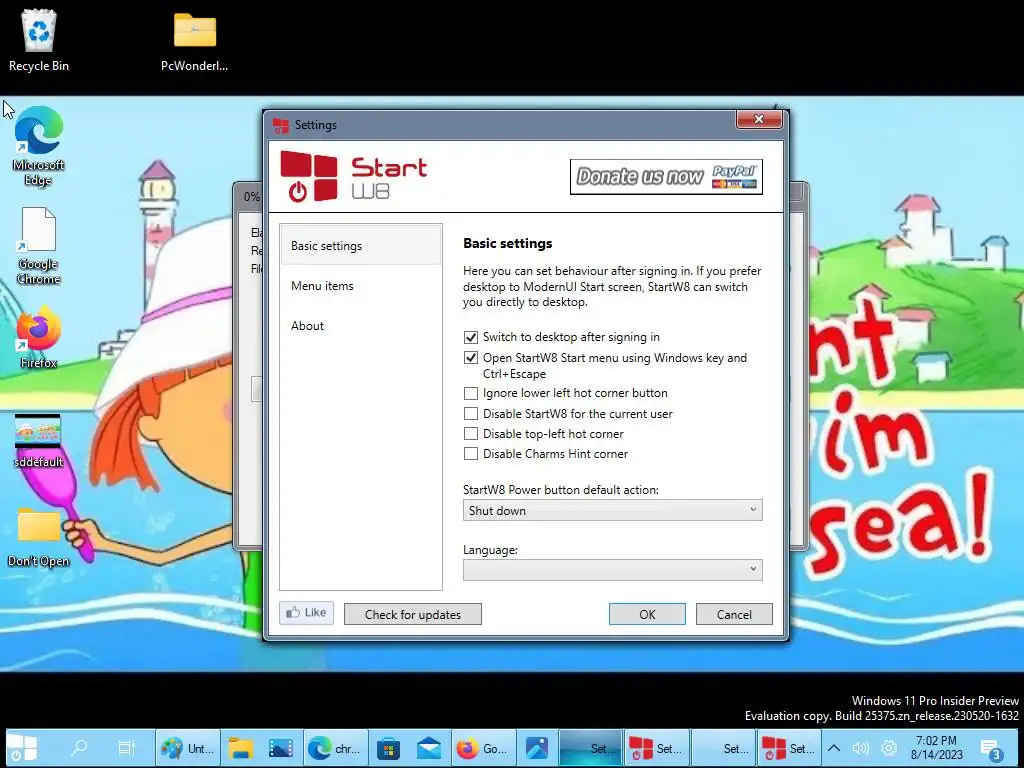Open the volume speaker tray icon

coord(861,748)
